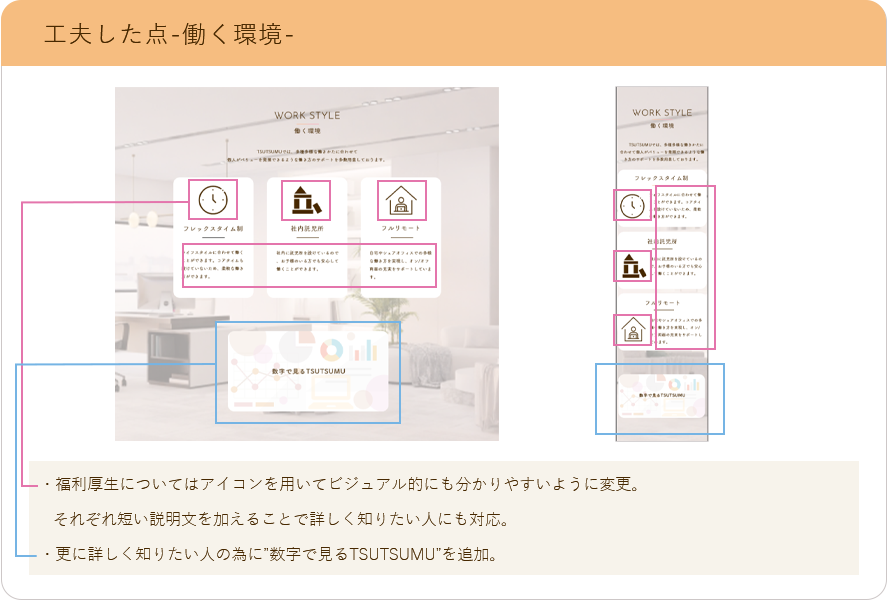
Task: Click the 社内託児所 card title in desktop mockup
Action: [307, 229]
